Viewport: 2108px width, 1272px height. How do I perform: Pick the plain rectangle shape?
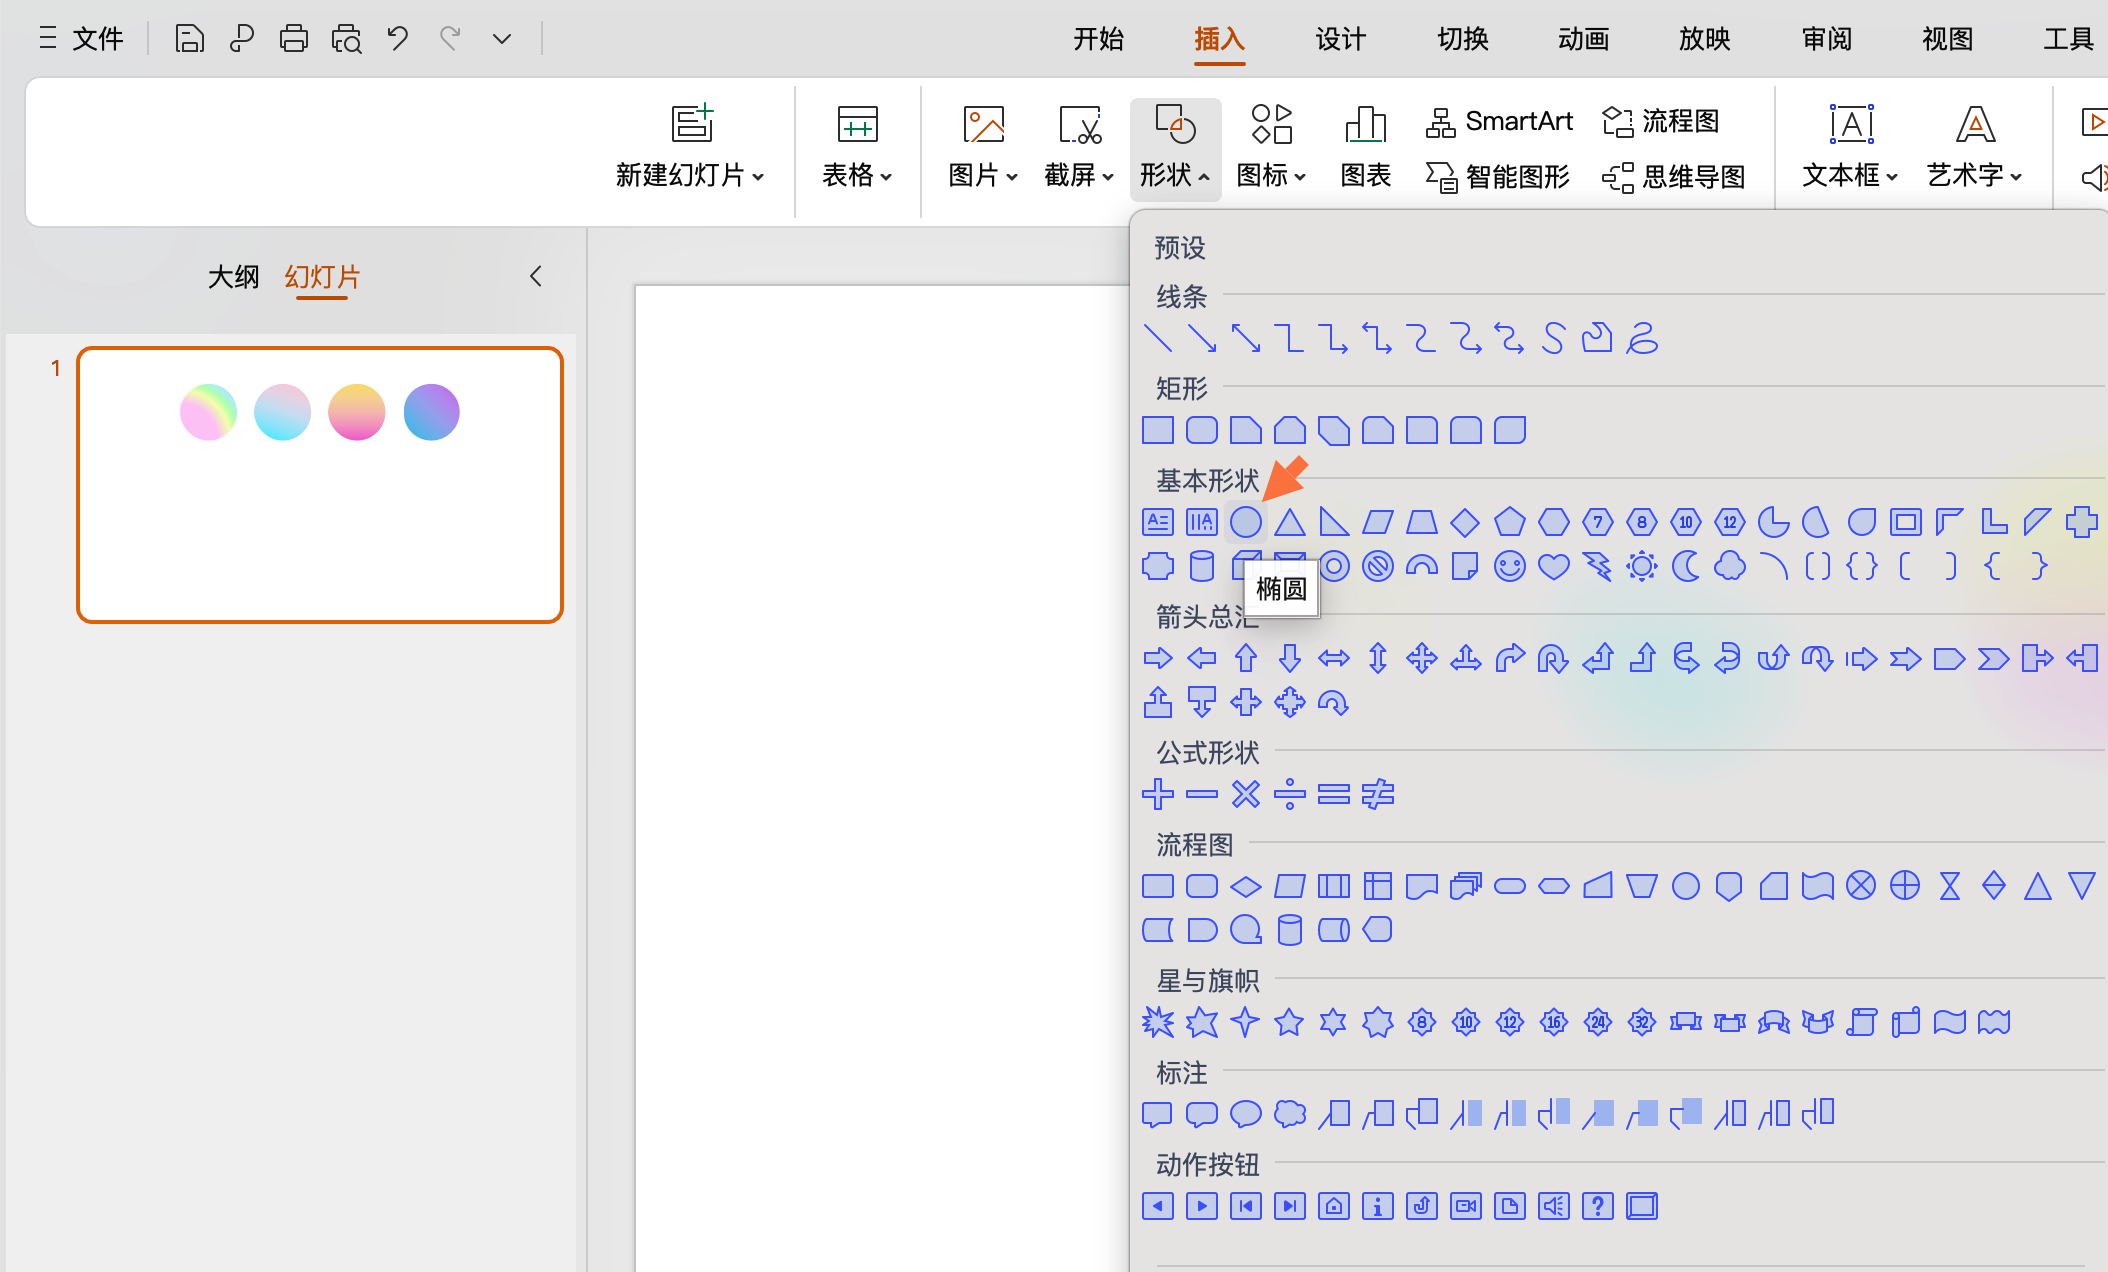pos(1157,431)
